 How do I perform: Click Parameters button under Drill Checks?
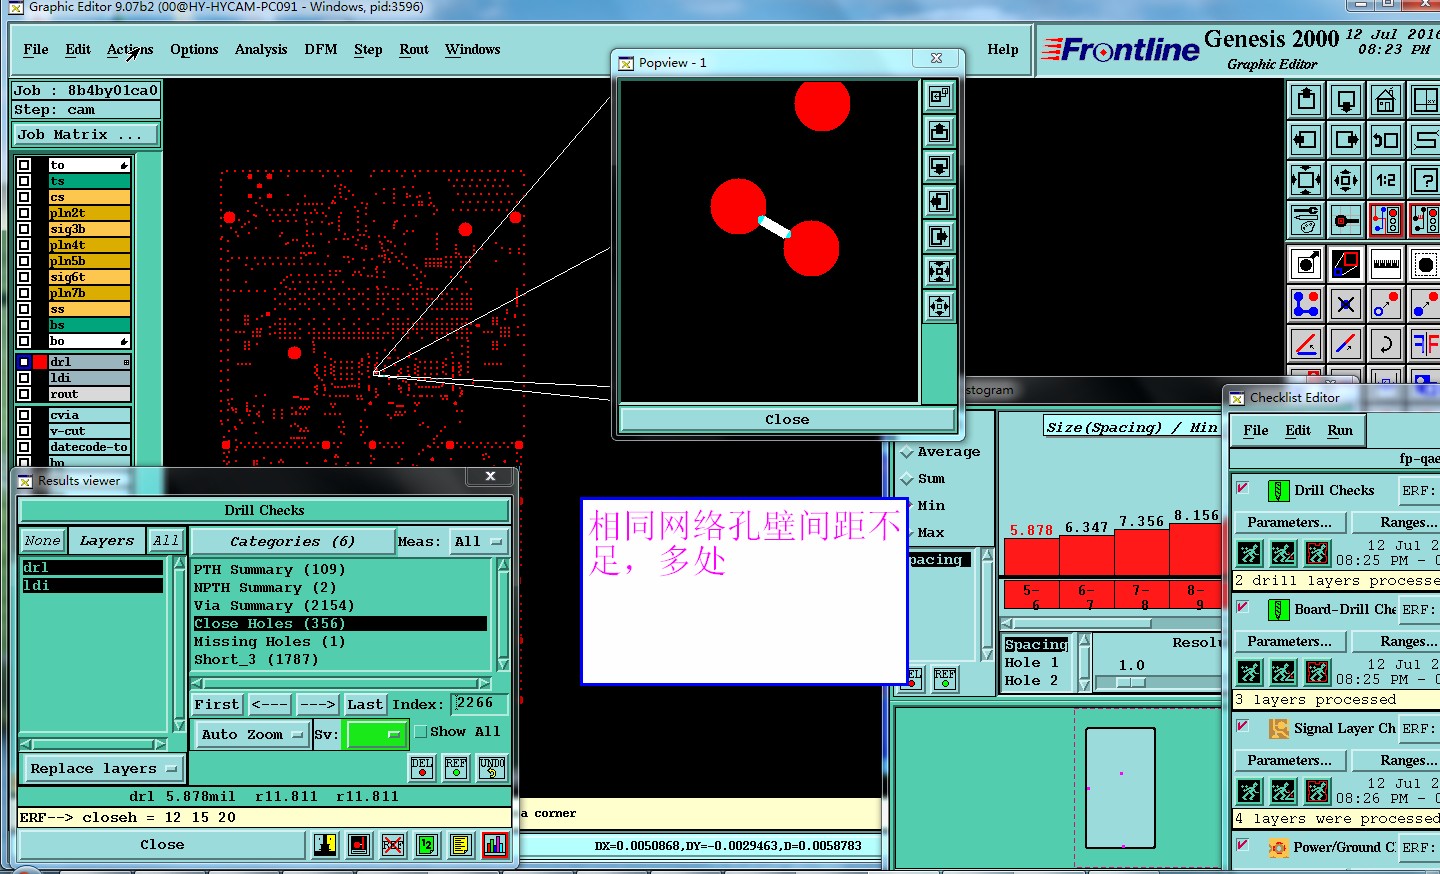pyautogui.click(x=1290, y=522)
